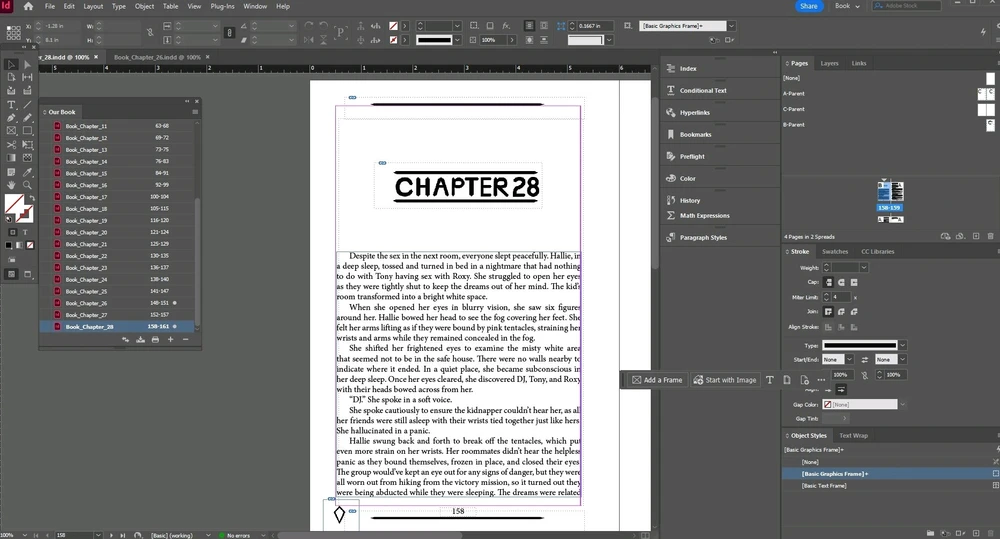Select Book_Chapter_26 in the Our Book list
This screenshot has width=1000, height=539.
pos(86,303)
